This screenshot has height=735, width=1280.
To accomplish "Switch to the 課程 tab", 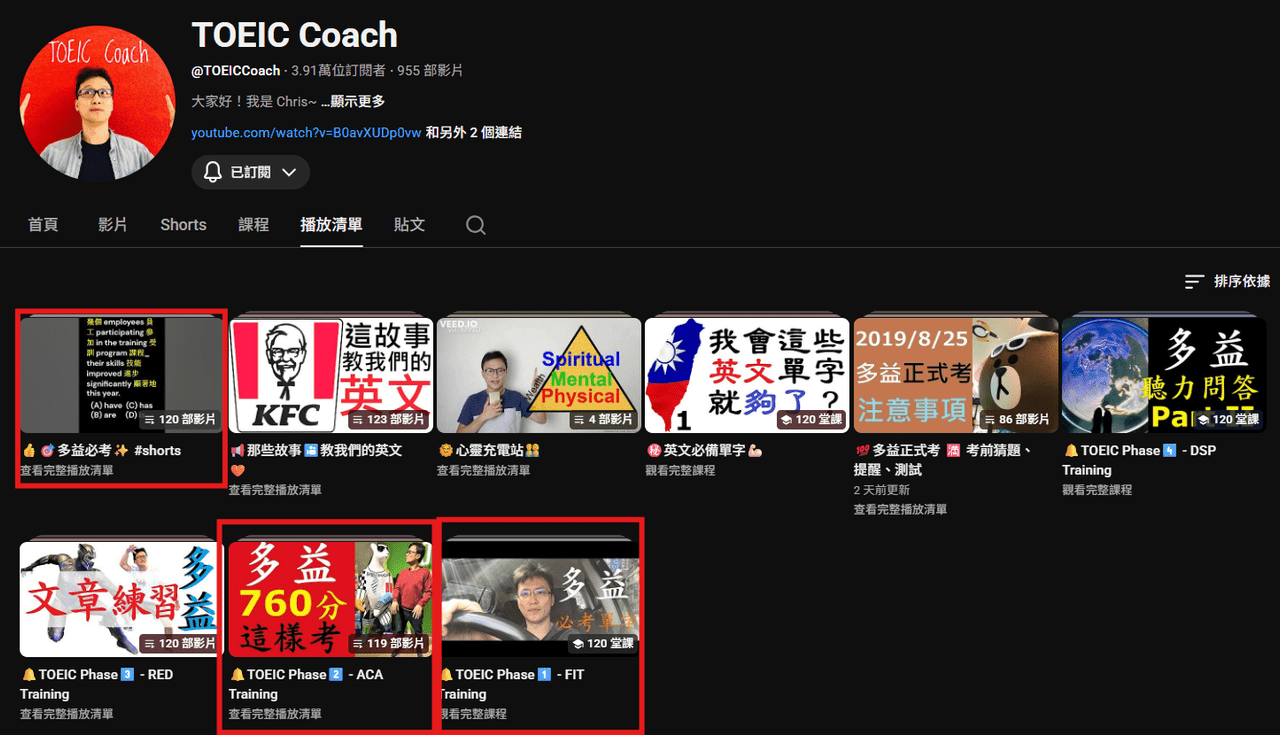I will [x=254, y=225].
